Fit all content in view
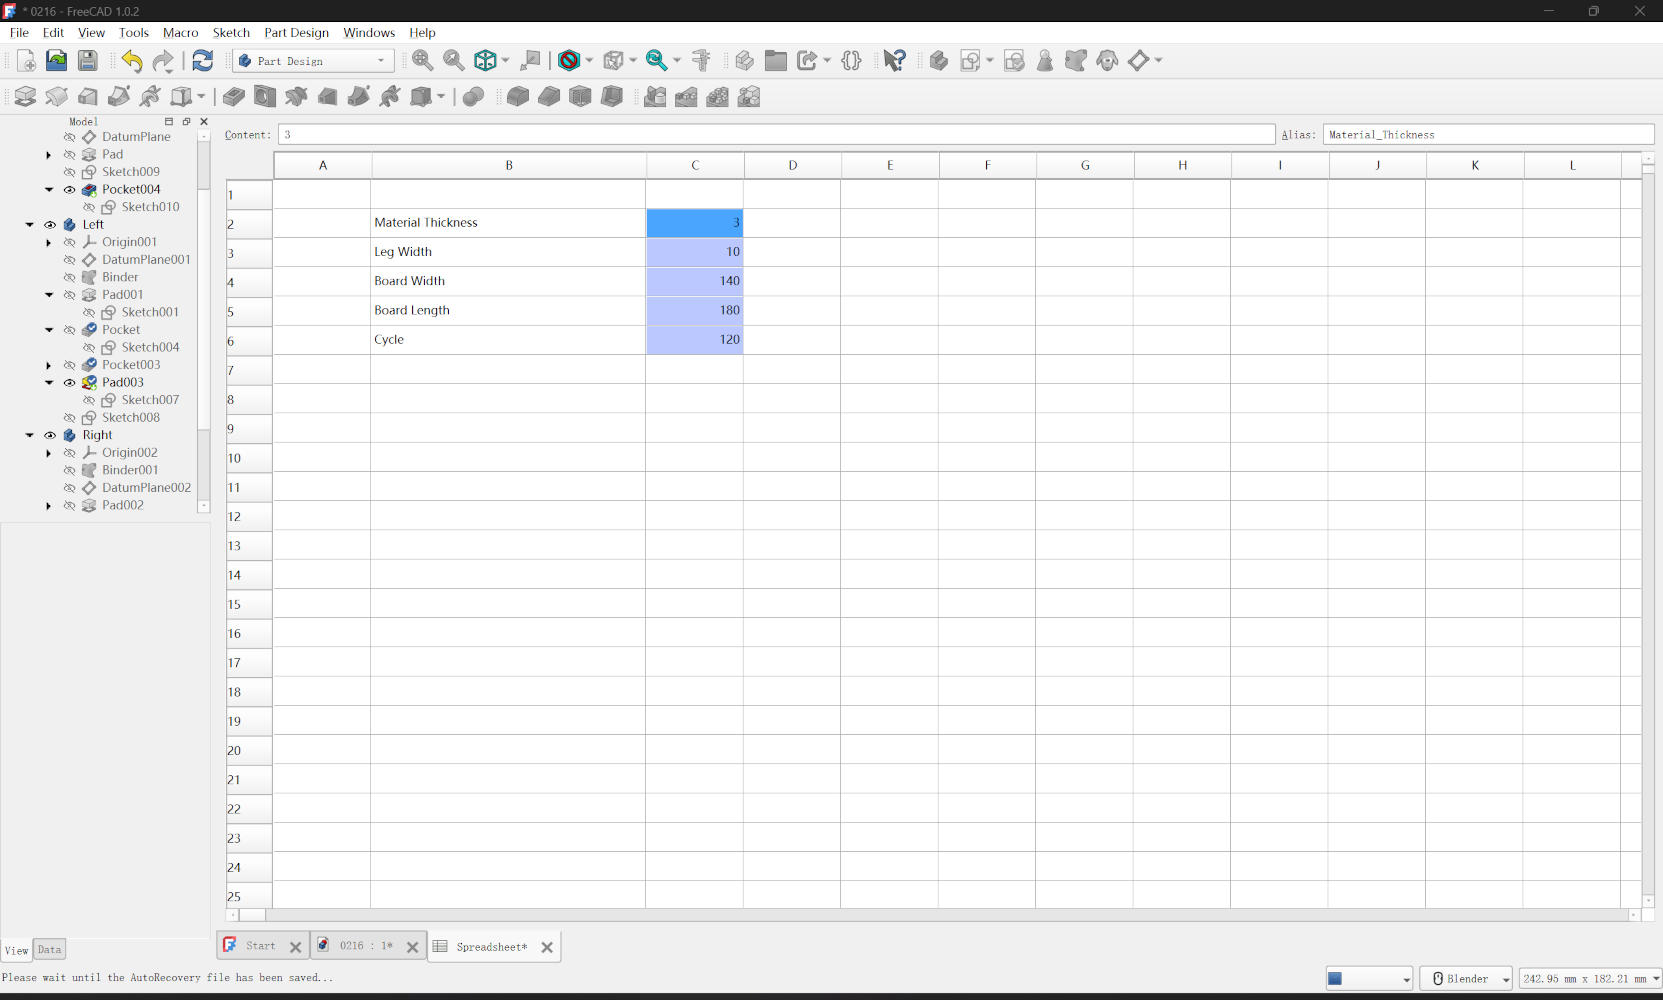 click(x=423, y=61)
